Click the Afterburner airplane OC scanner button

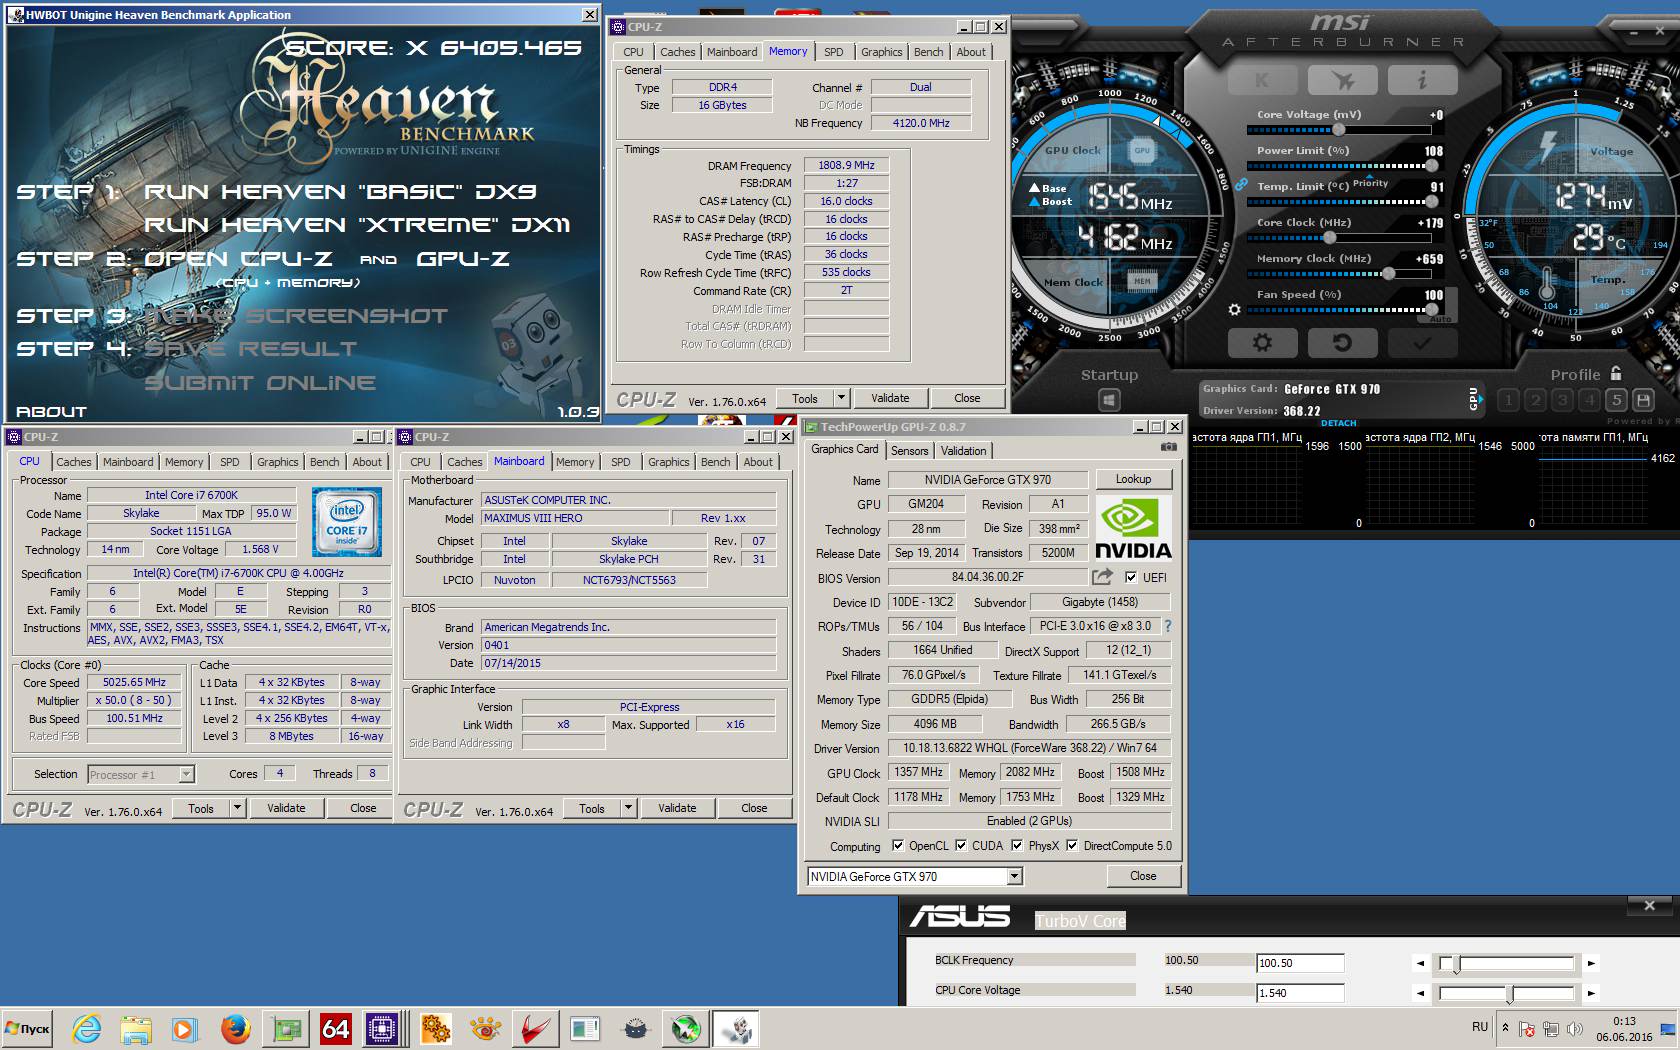click(1342, 80)
